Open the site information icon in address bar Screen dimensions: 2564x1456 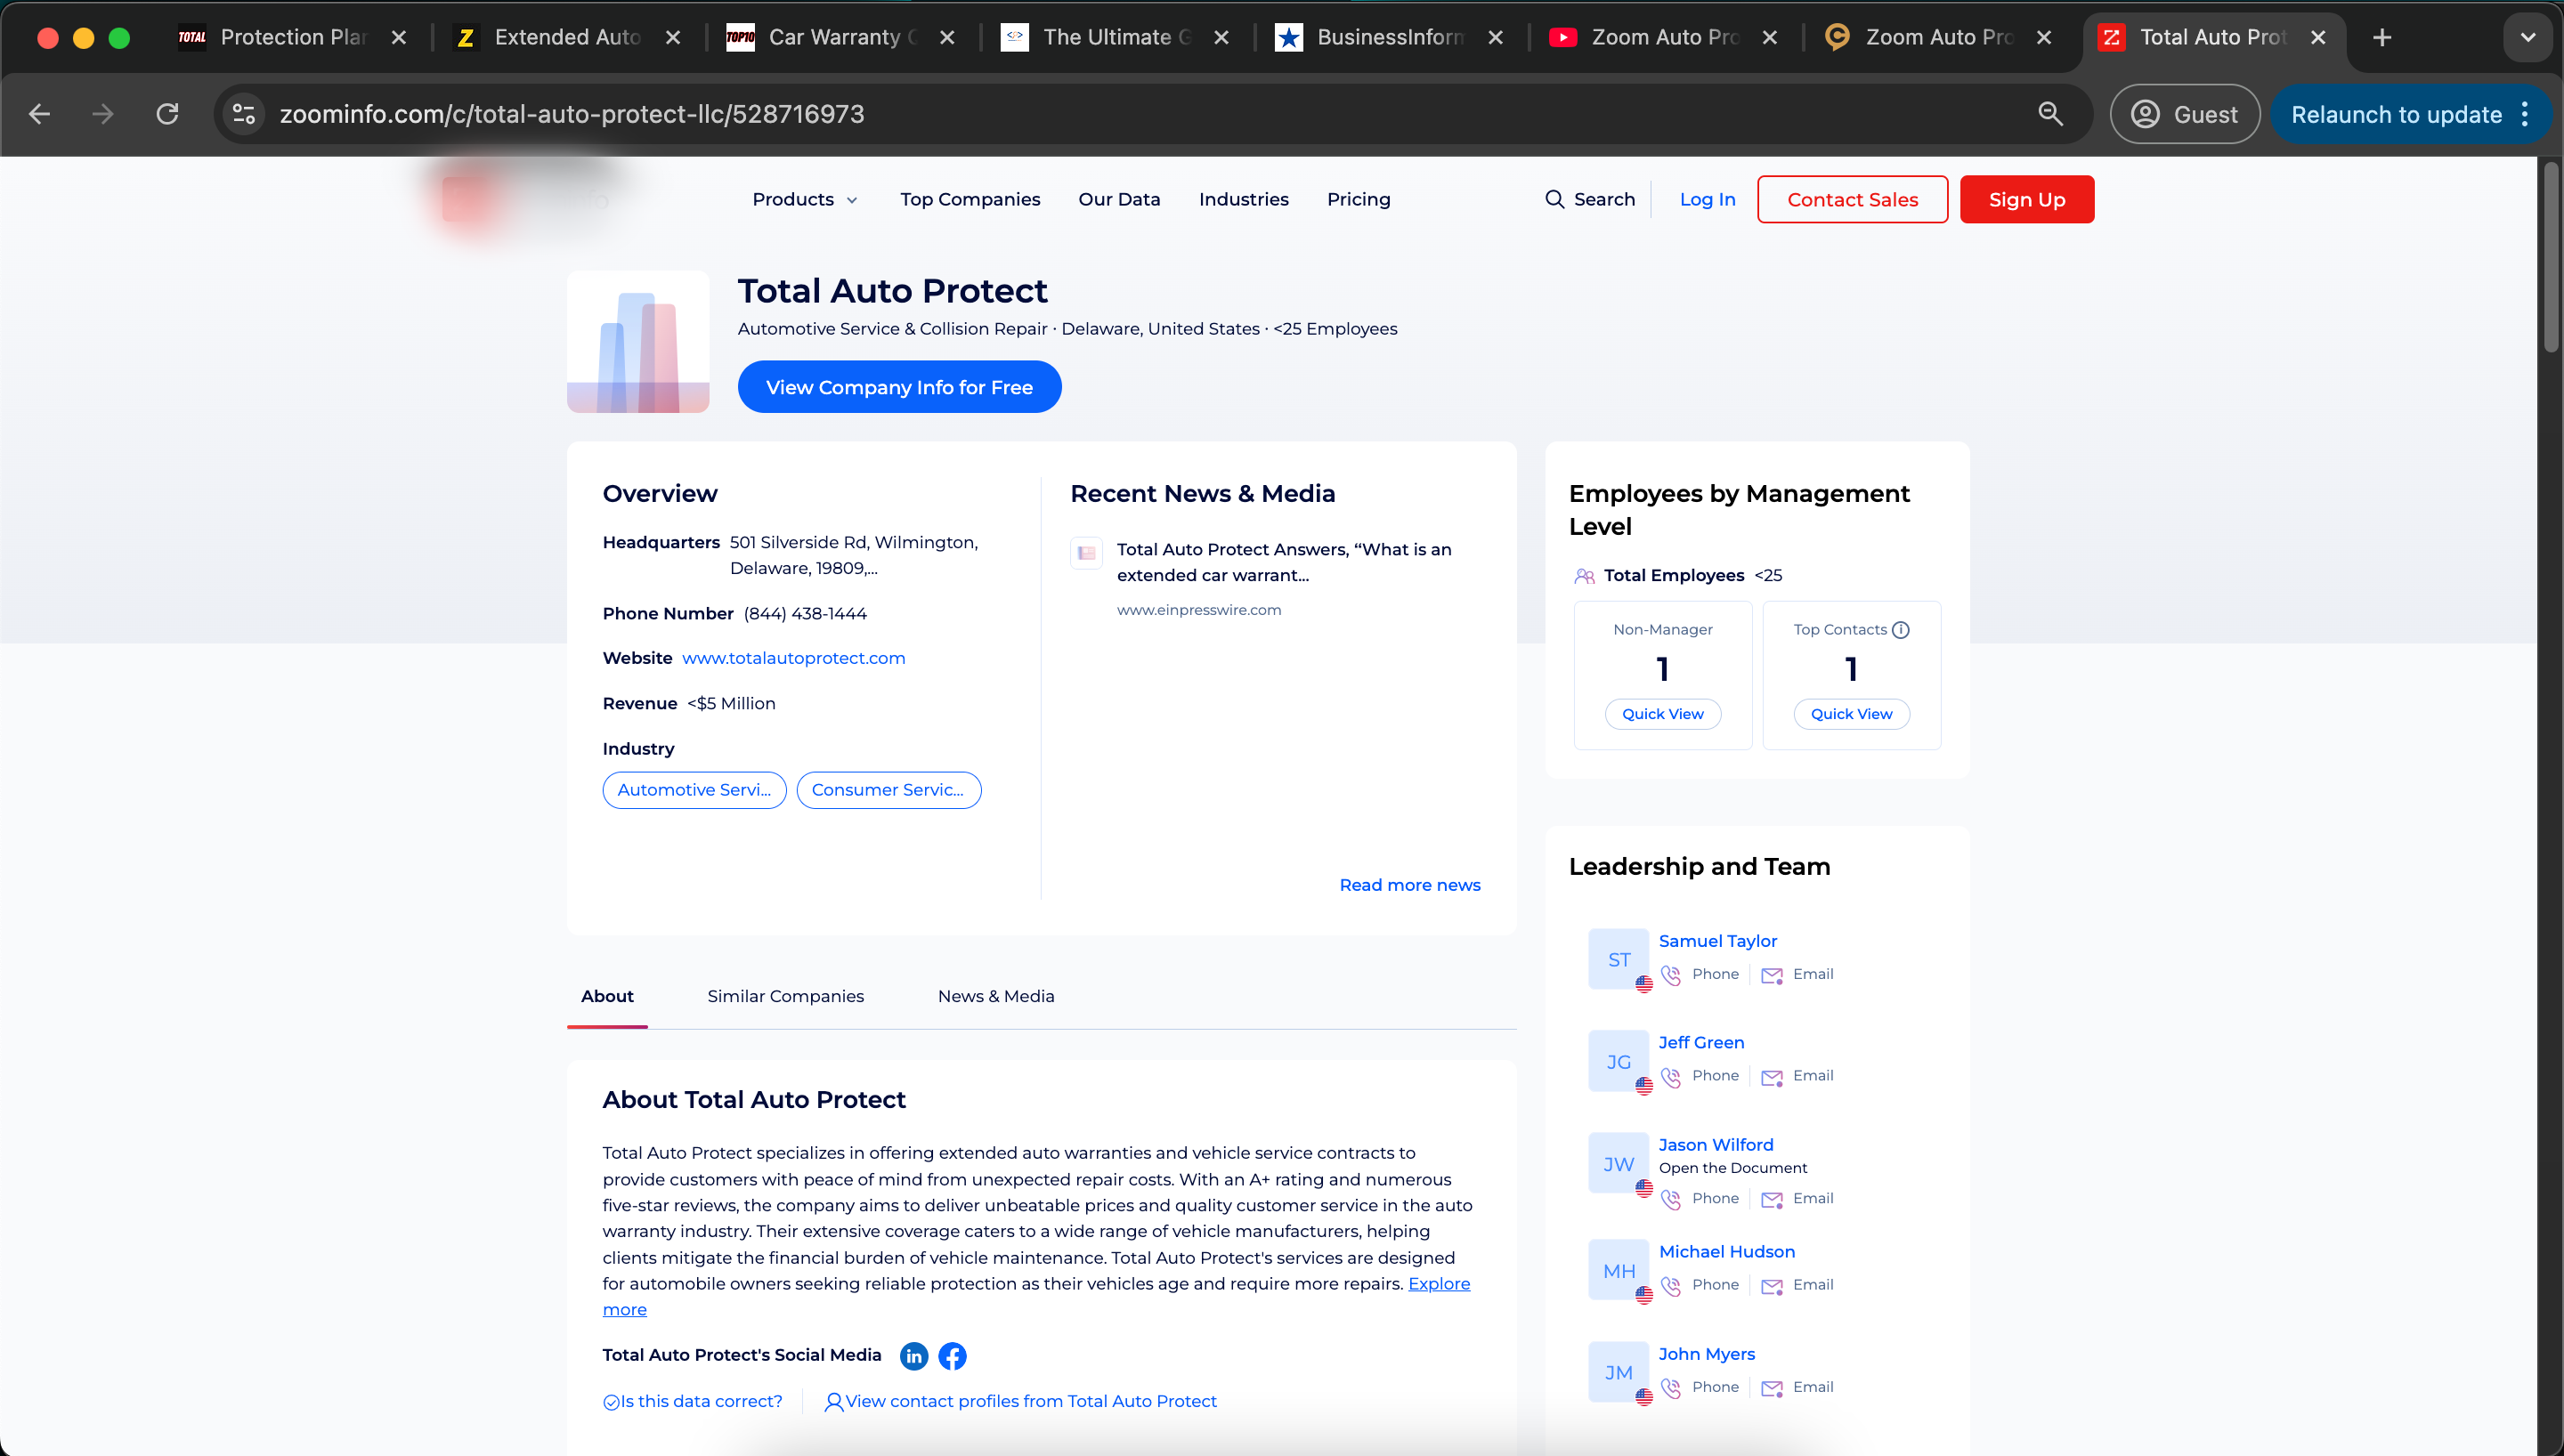(244, 114)
